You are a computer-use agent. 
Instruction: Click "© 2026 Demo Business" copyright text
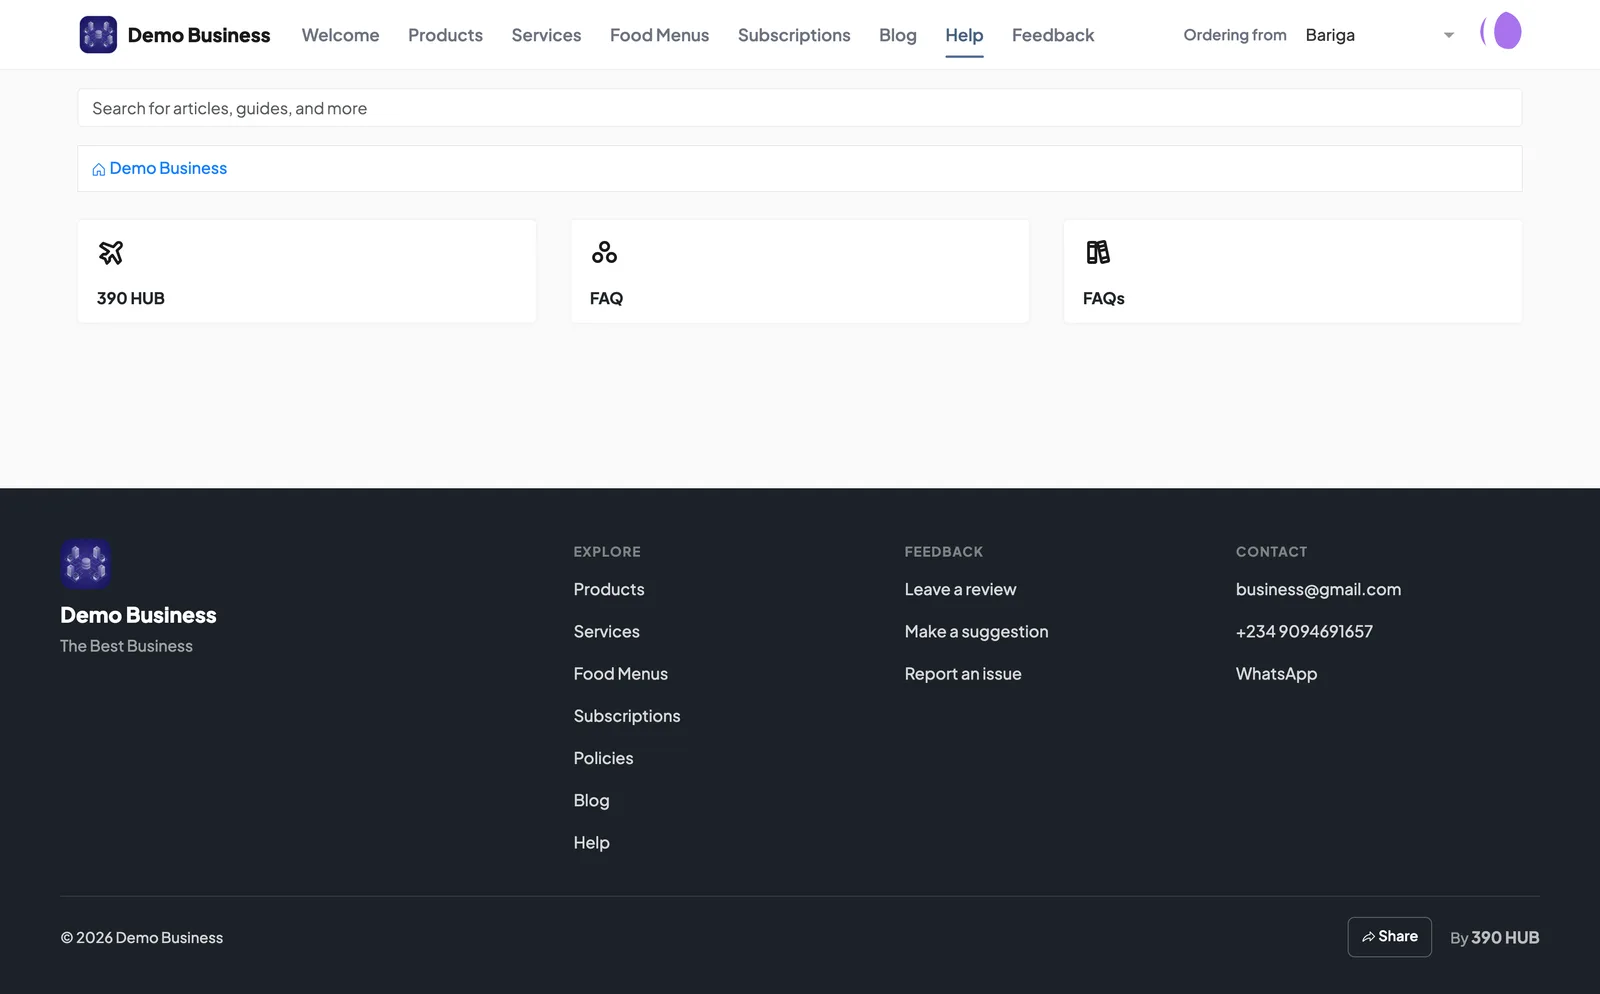(x=142, y=938)
